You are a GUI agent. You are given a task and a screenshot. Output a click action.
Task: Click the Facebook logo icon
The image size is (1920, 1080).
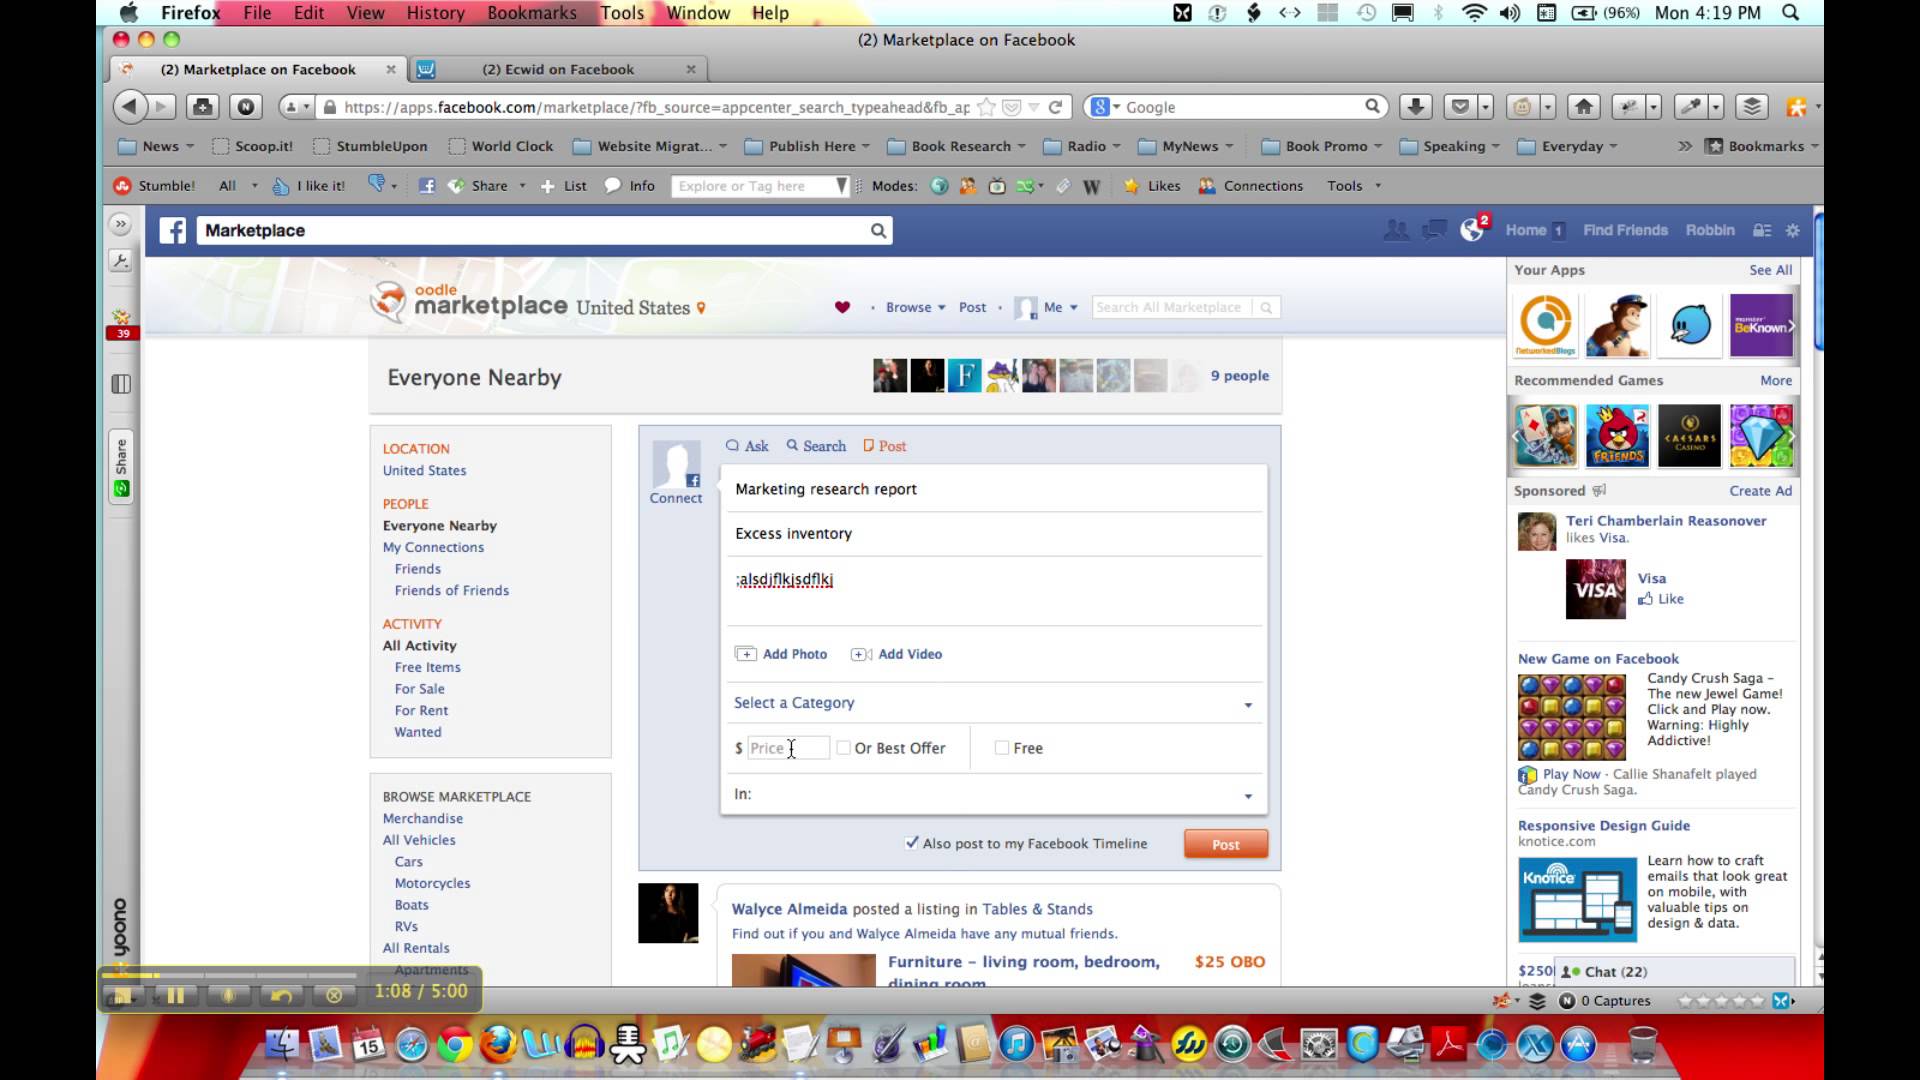click(172, 231)
